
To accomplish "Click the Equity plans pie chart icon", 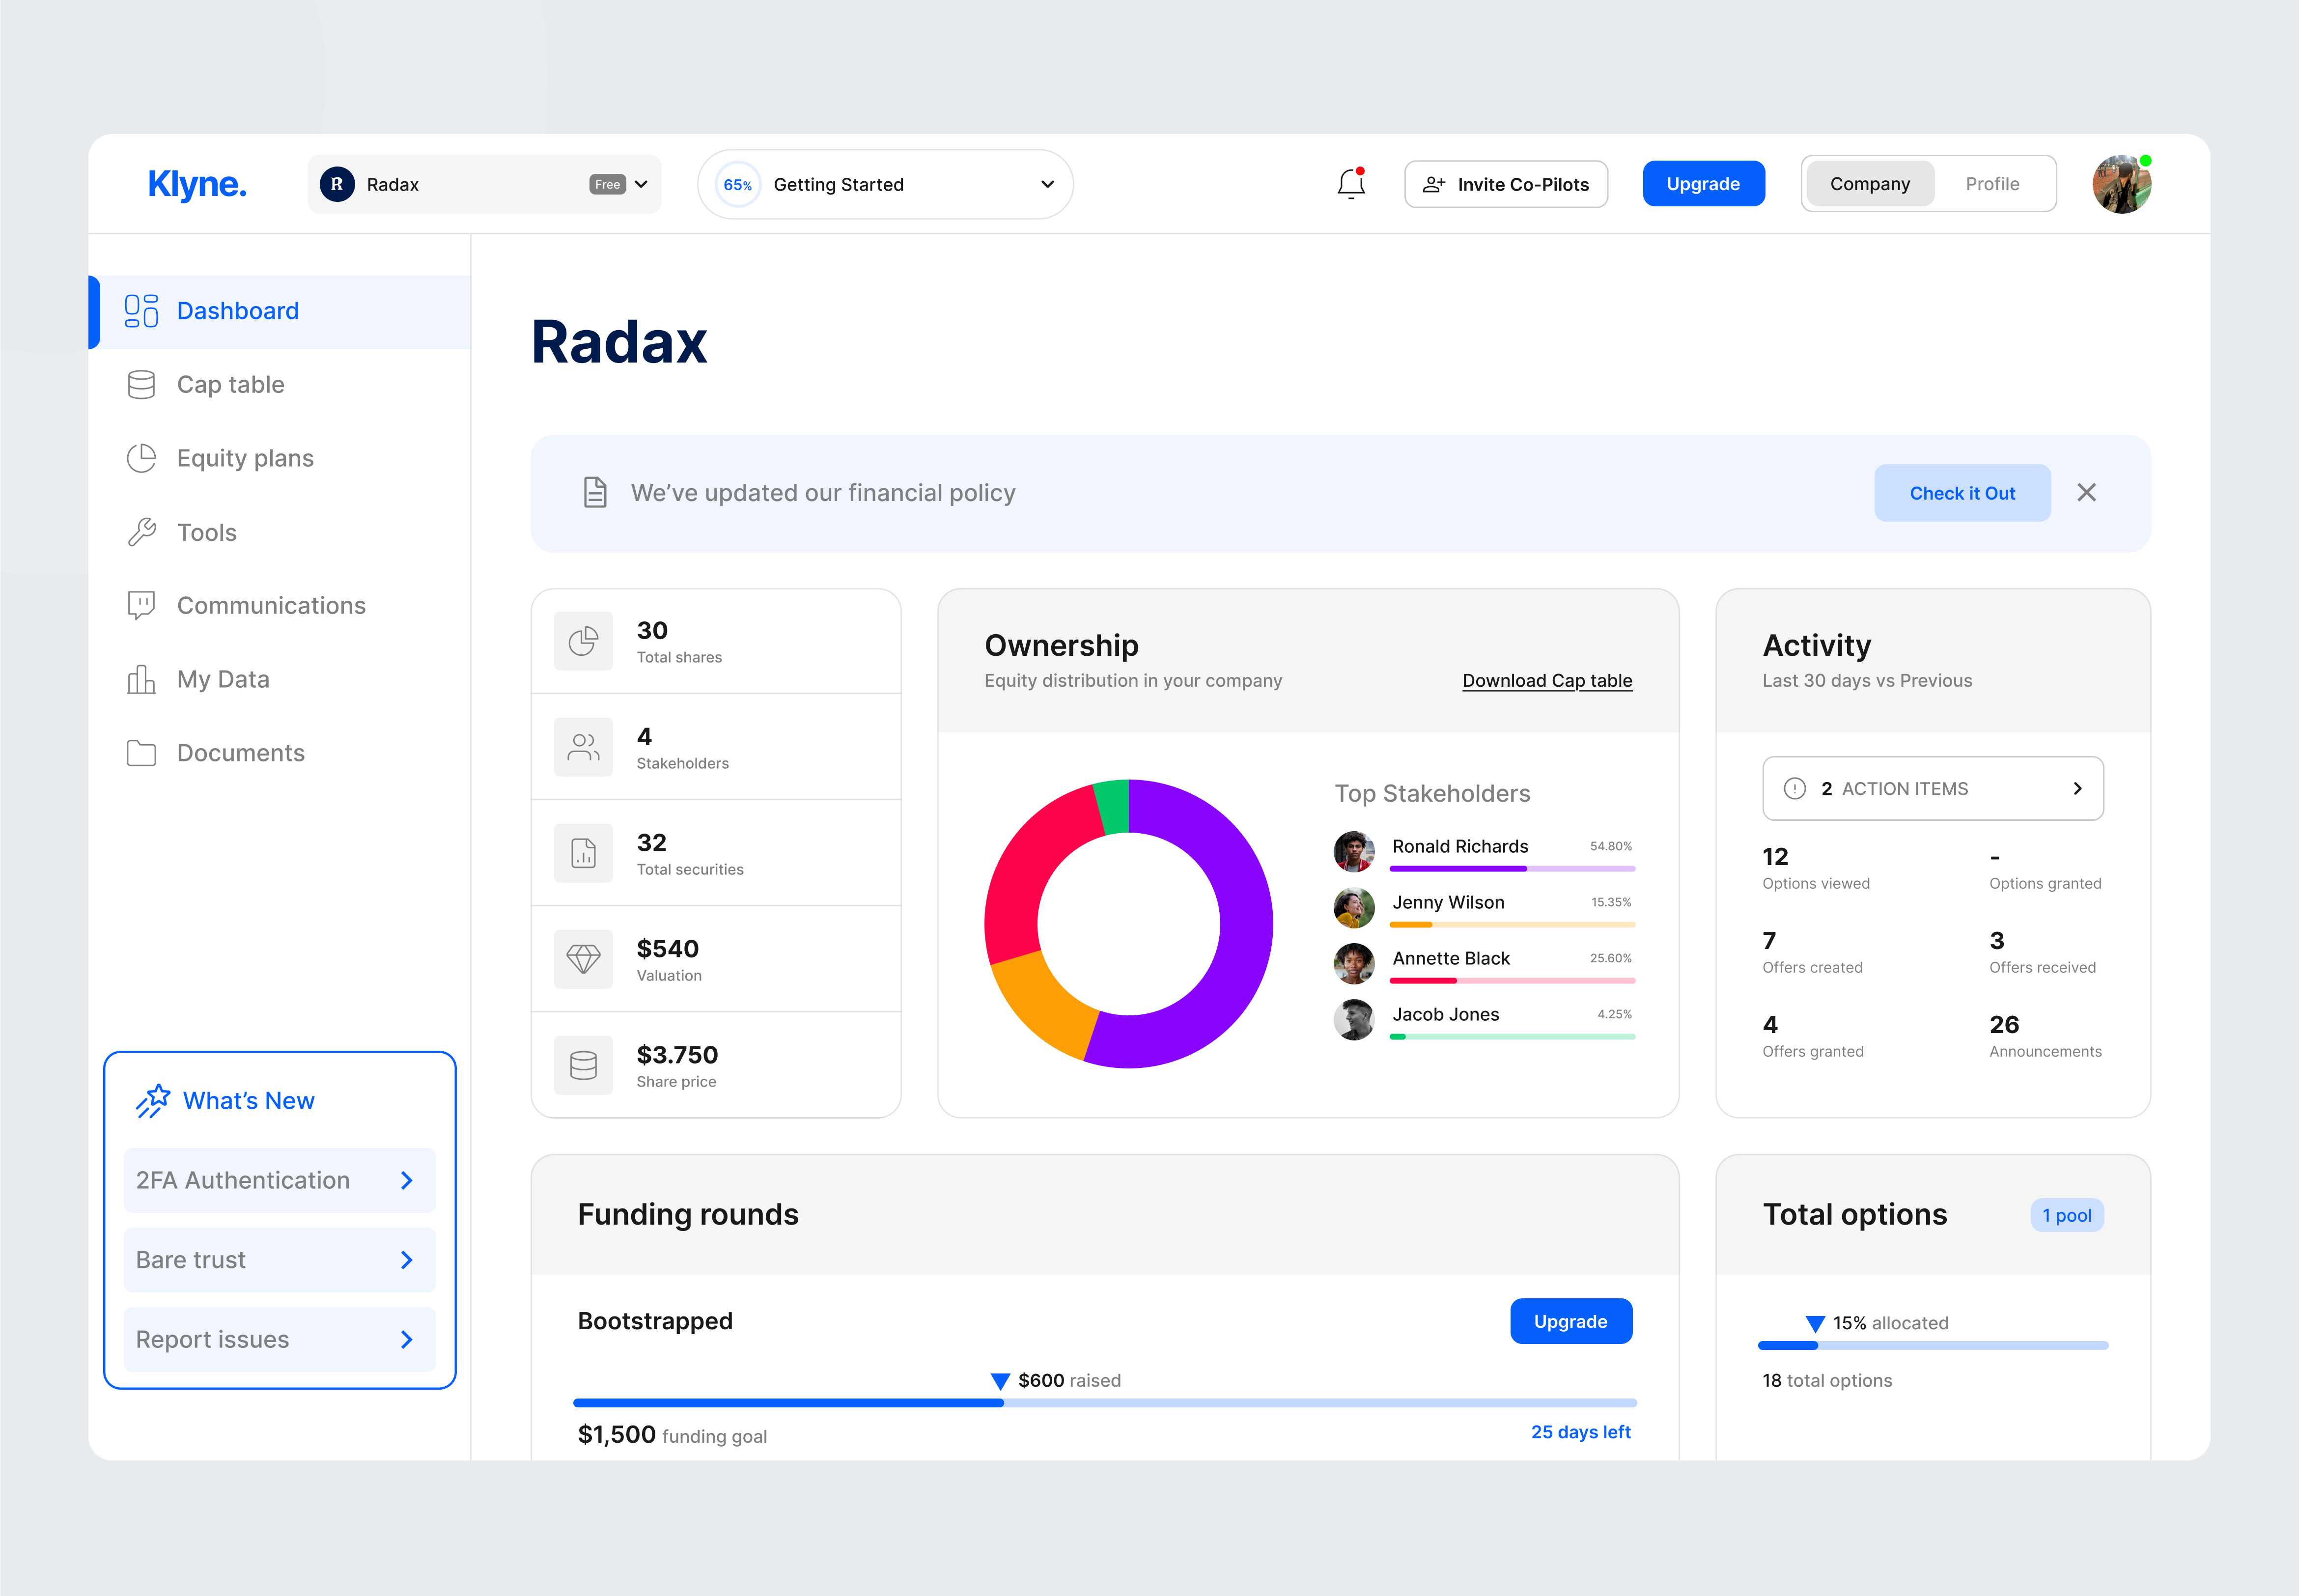I will 141,458.
